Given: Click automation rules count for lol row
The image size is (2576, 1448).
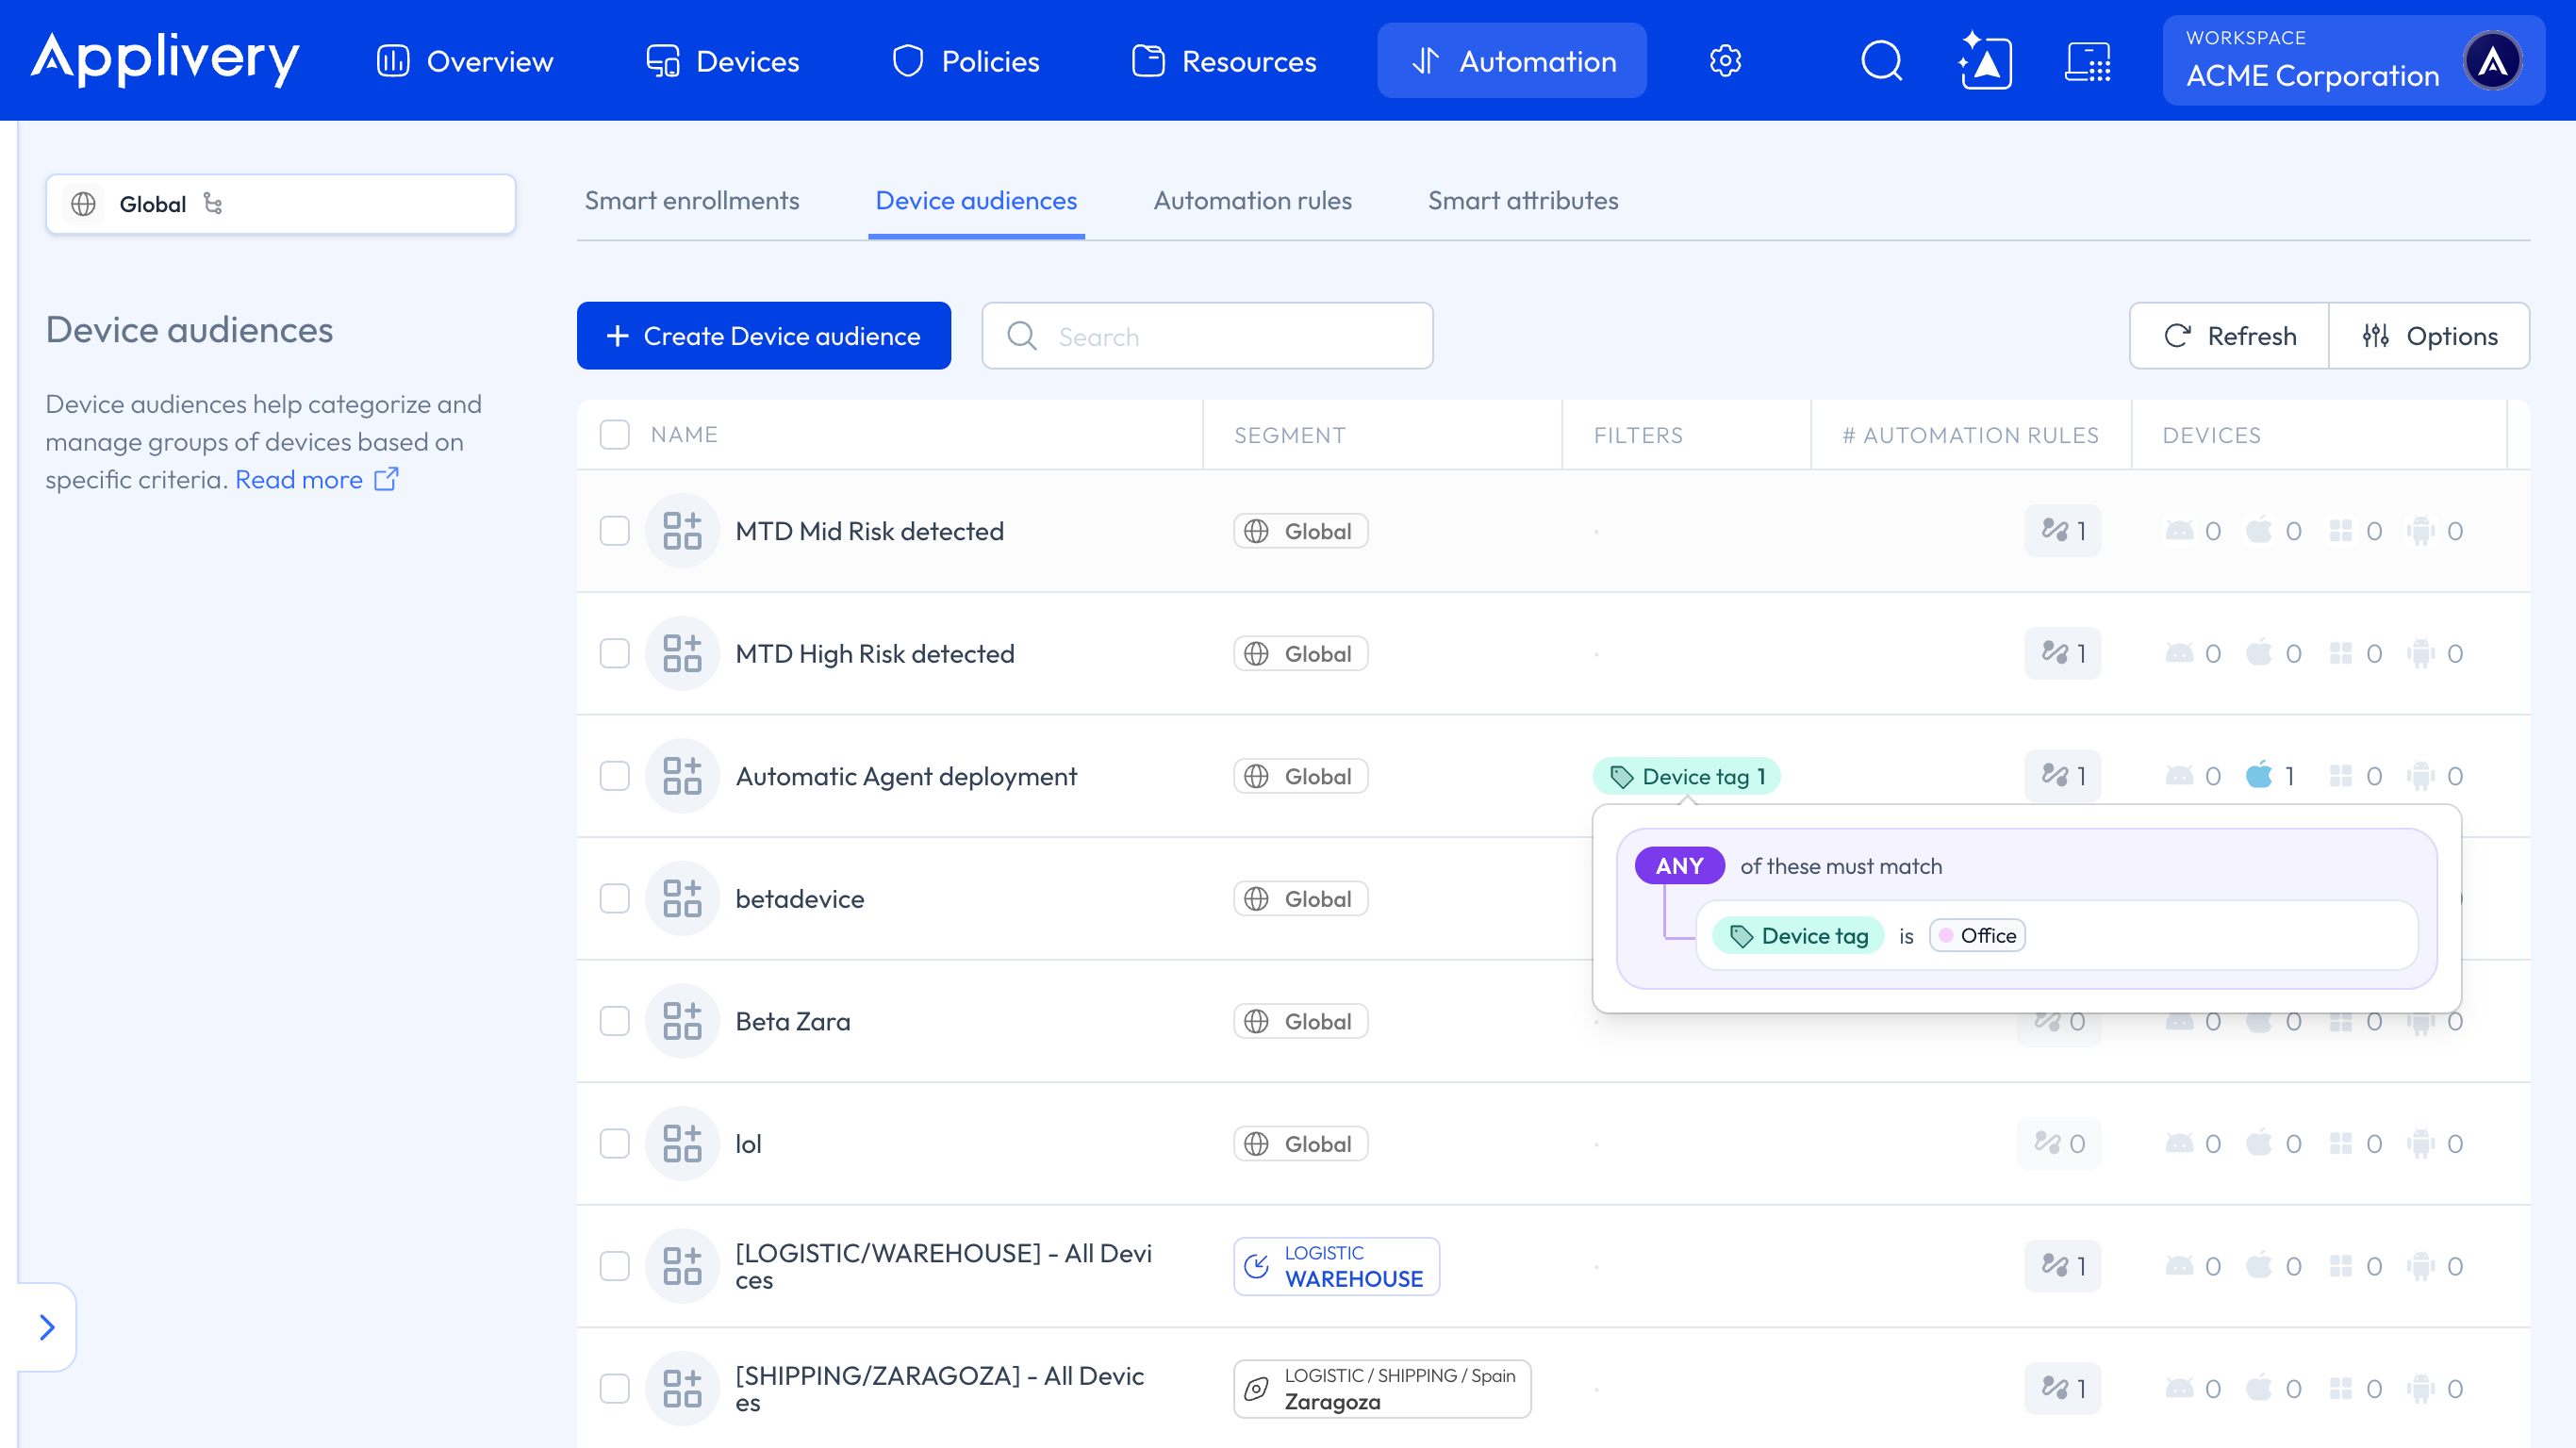Looking at the screenshot, I should tap(2059, 1143).
